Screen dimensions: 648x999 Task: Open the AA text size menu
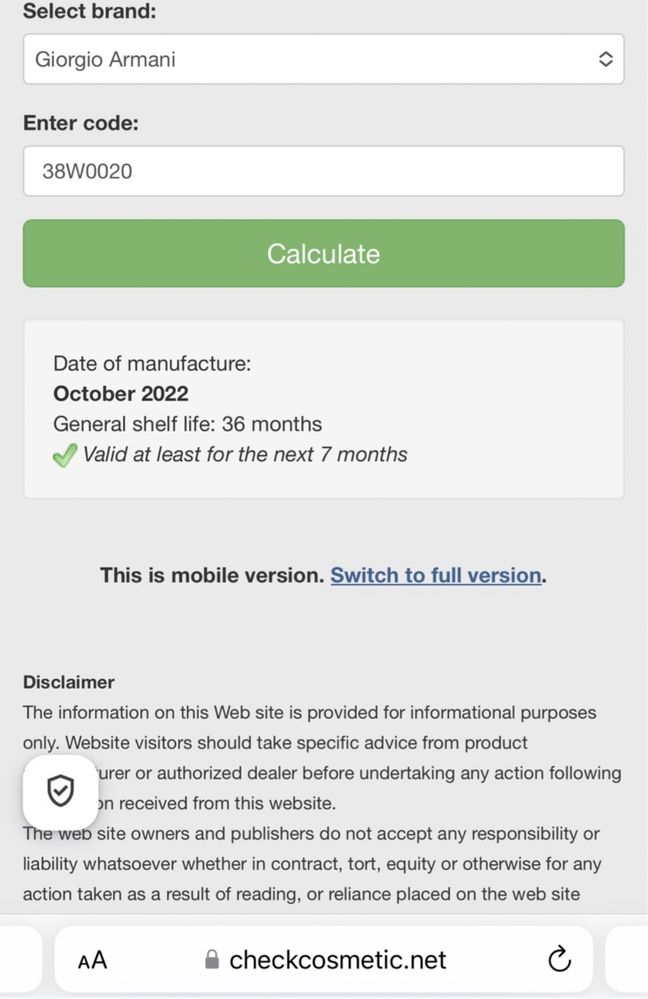click(92, 959)
